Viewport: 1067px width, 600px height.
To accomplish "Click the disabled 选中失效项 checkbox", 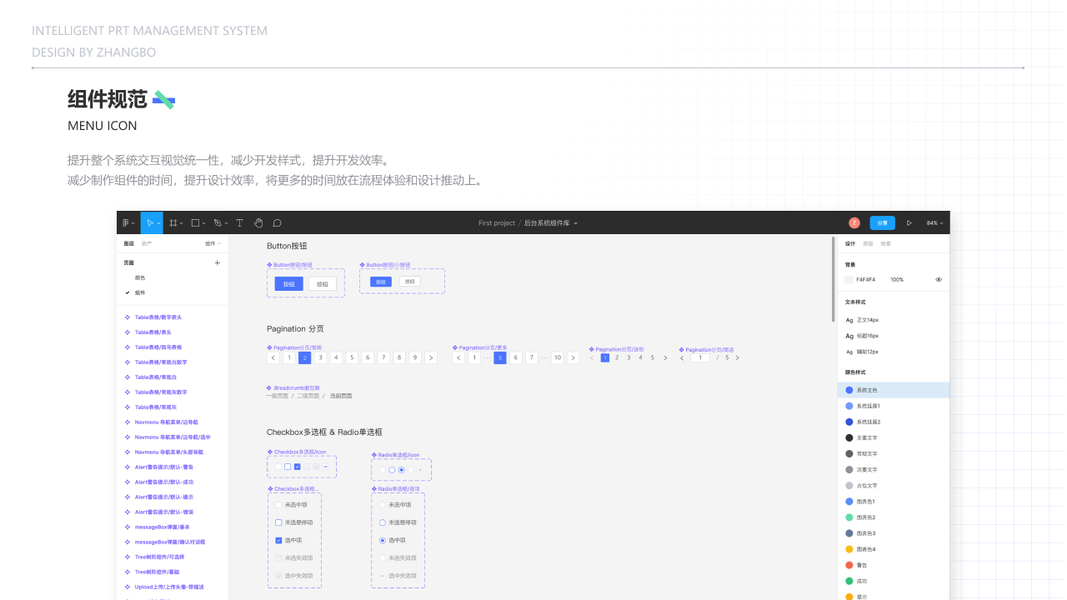I will point(278,576).
